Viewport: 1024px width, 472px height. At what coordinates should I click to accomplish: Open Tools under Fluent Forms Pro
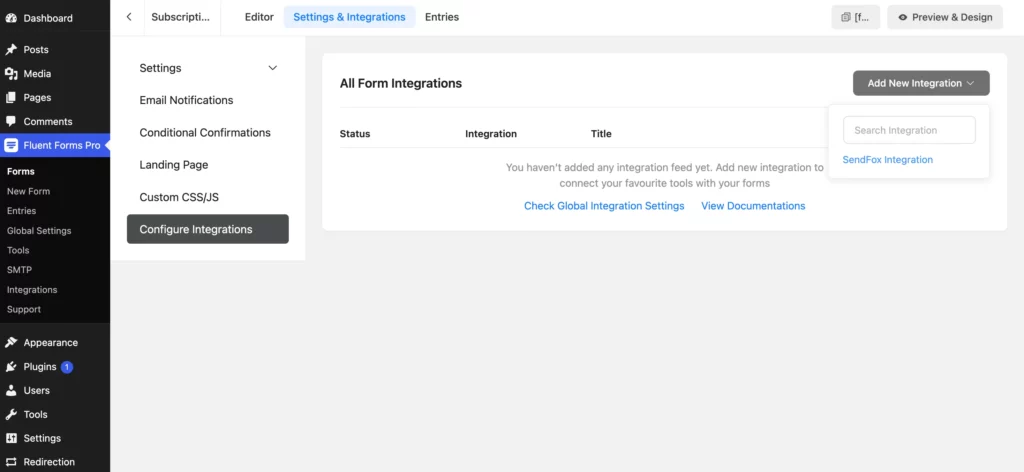(x=18, y=250)
